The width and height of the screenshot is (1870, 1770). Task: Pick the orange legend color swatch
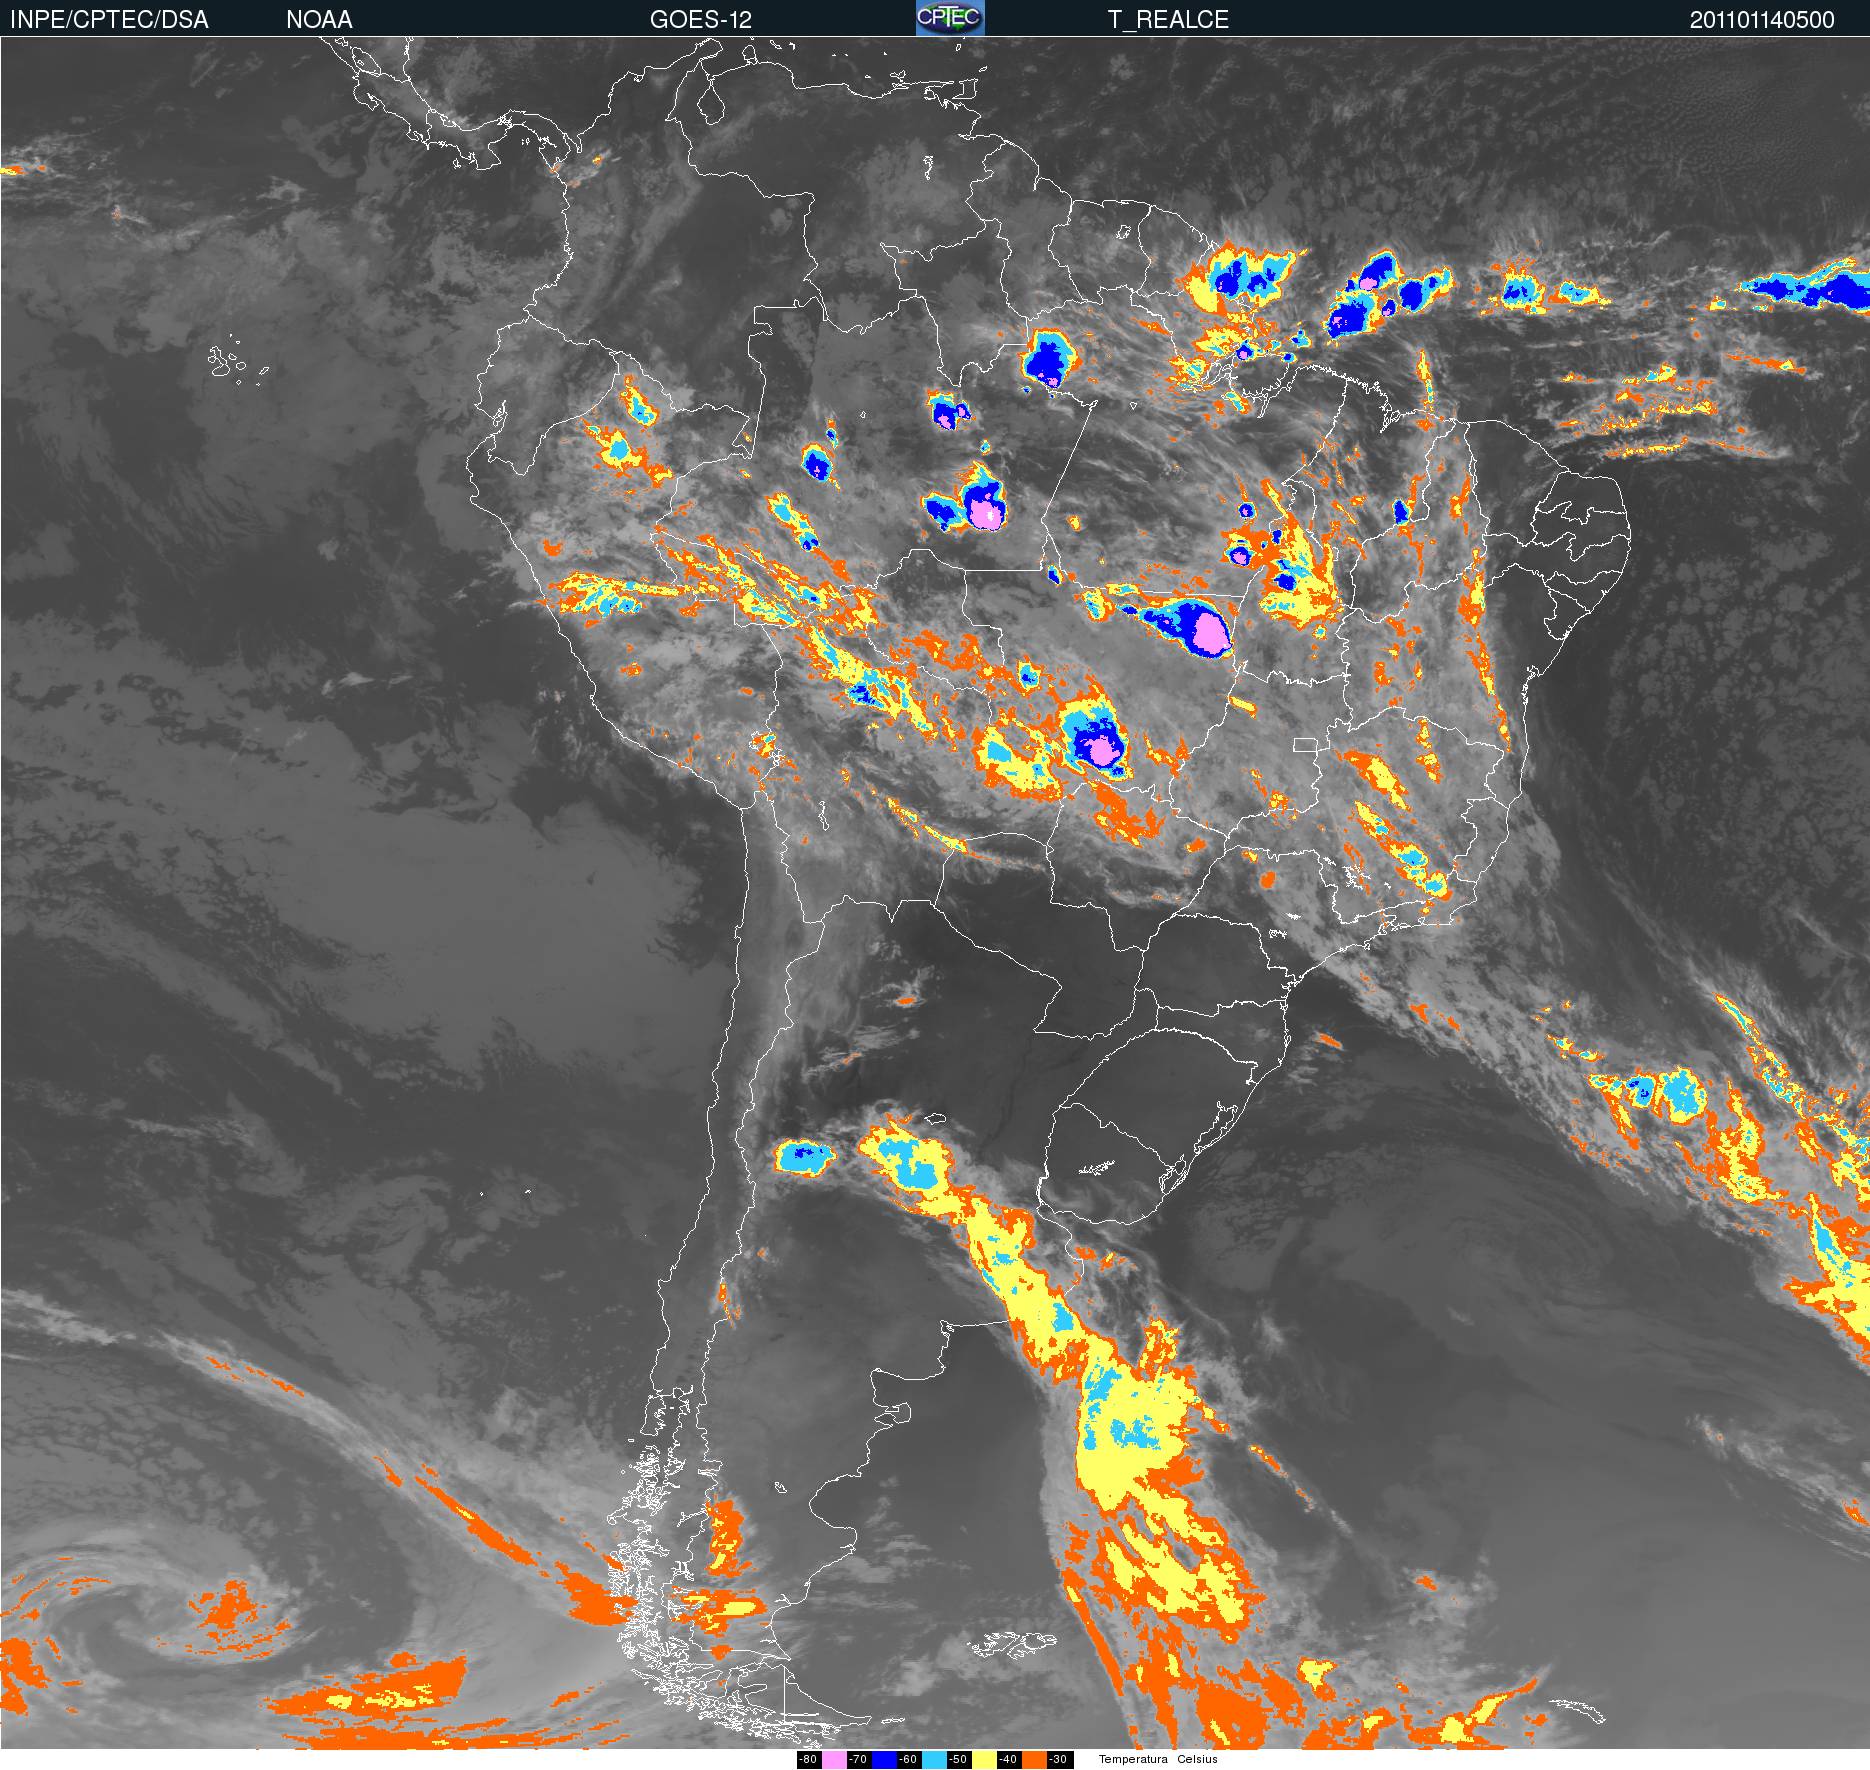click(x=1034, y=1760)
